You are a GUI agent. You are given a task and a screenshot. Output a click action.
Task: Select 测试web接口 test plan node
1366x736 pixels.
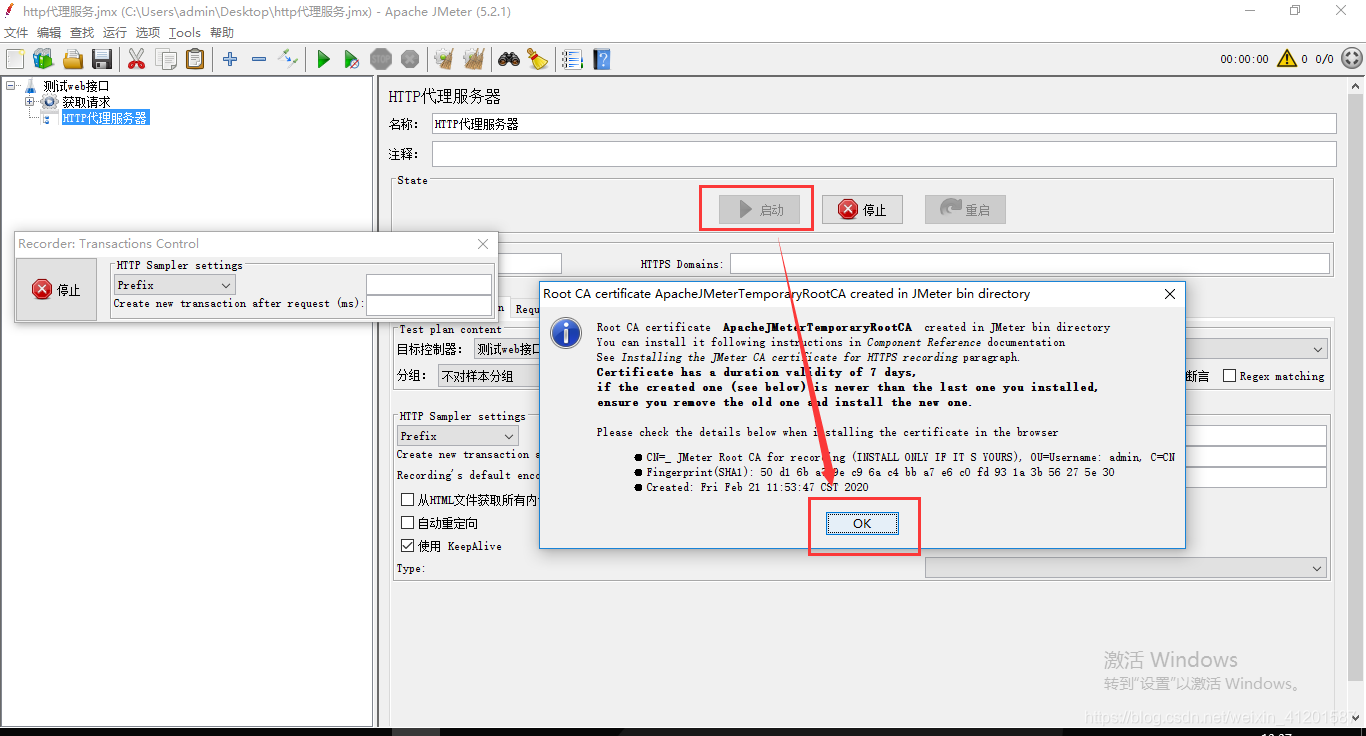pos(76,86)
